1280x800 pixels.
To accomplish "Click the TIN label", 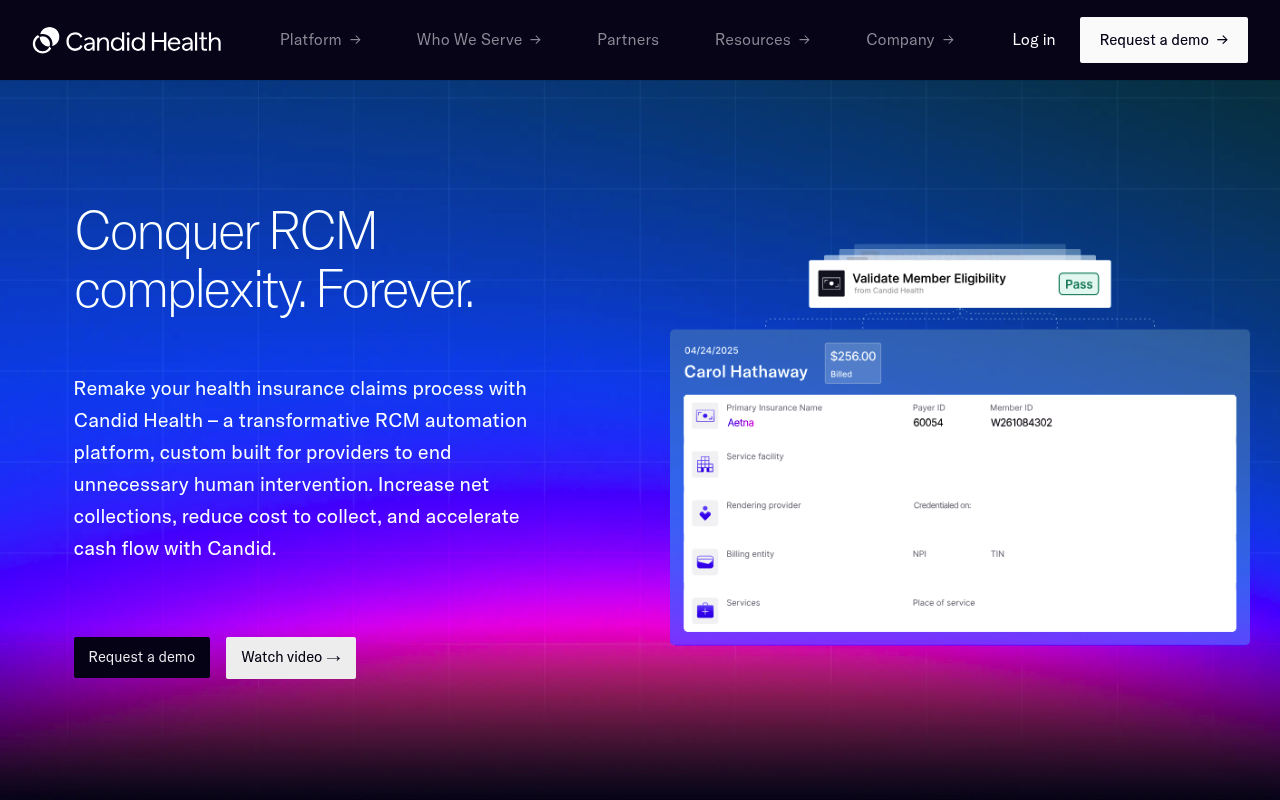I will point(997,554).
